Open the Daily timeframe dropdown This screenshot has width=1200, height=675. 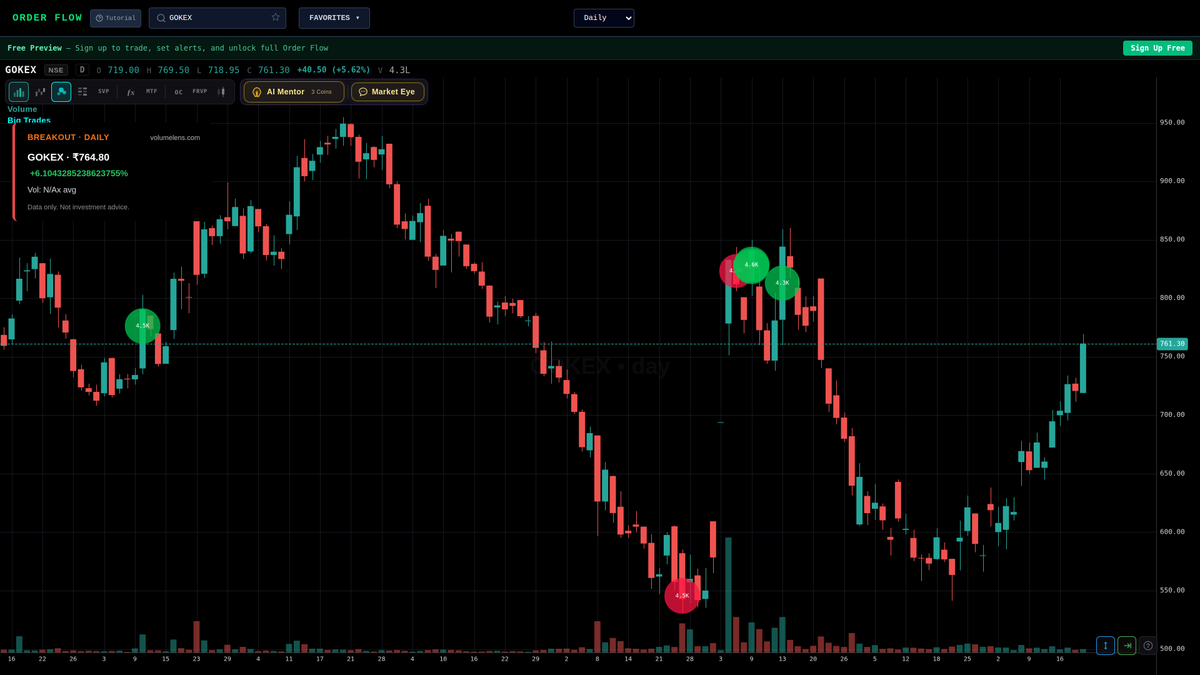[603, 17]
